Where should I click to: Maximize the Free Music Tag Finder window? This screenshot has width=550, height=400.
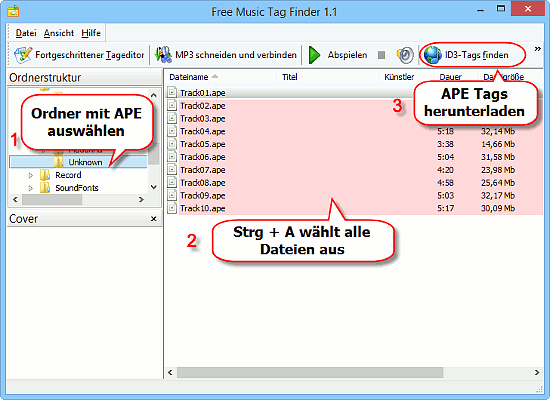(501, 8)
